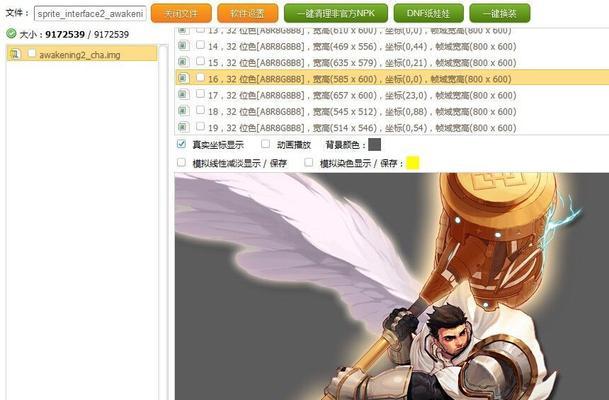Click the image icon of frame 17 row

pyautogui.click(x=183, y=95)
